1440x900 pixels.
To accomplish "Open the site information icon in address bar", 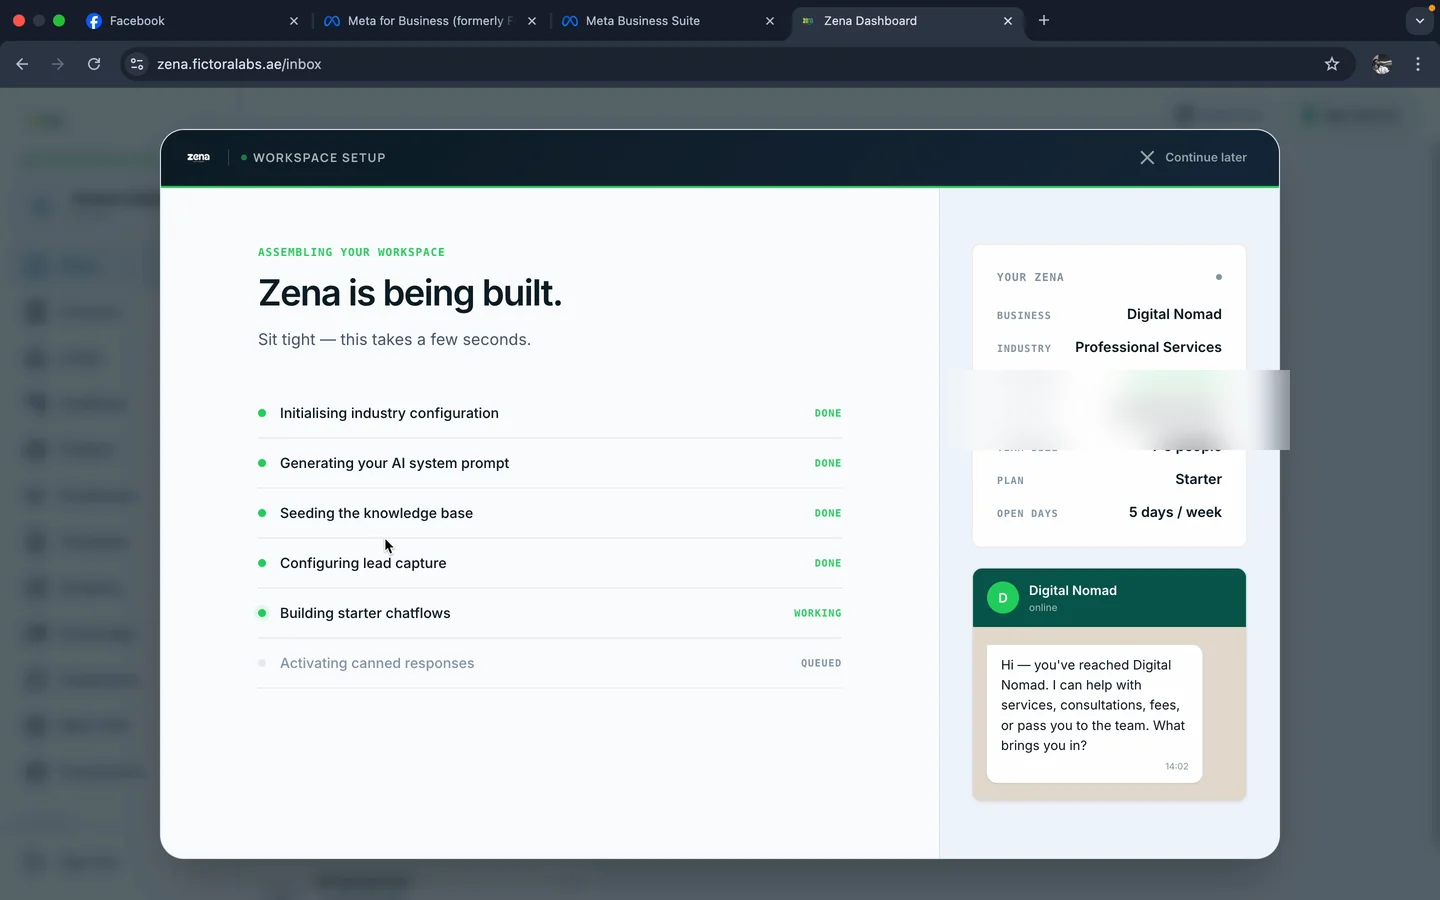I will [138, 64].
